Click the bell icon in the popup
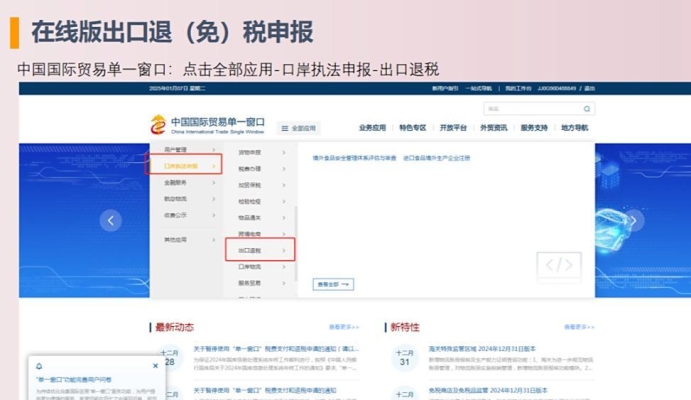The image size is (691, 400). pos(39,366)
